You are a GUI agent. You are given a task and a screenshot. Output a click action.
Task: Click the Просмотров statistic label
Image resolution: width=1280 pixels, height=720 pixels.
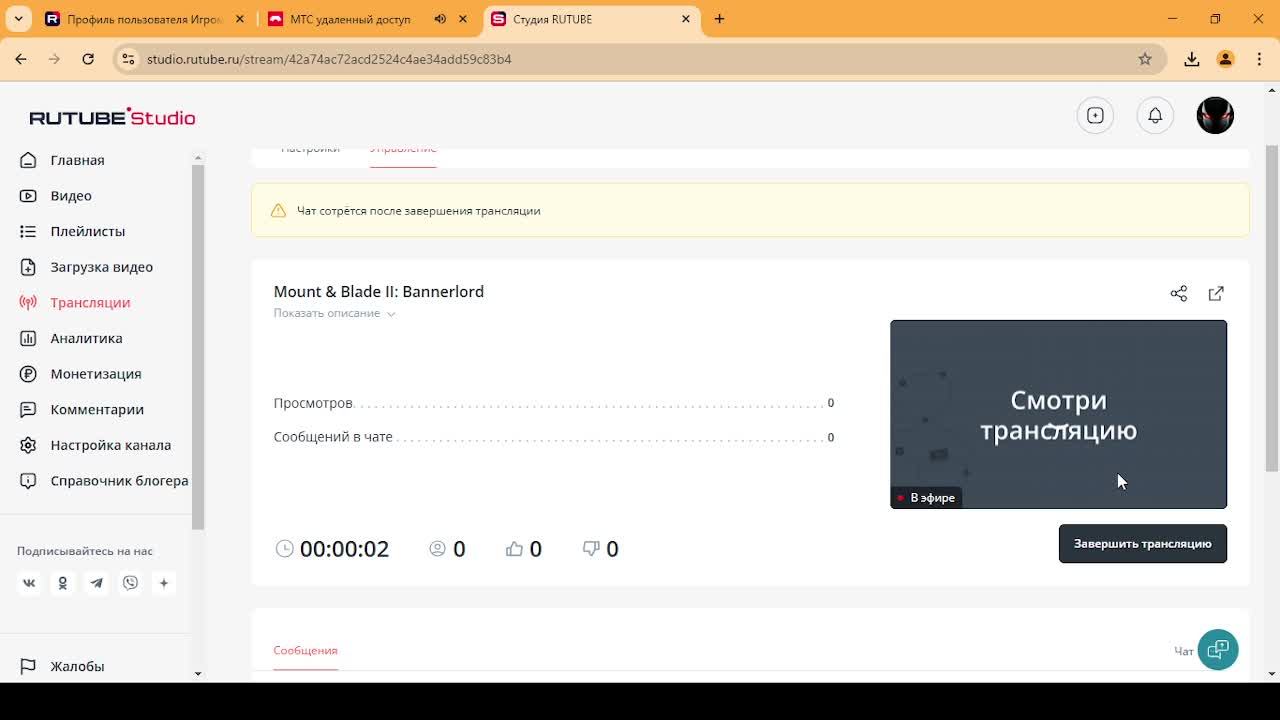313,403
